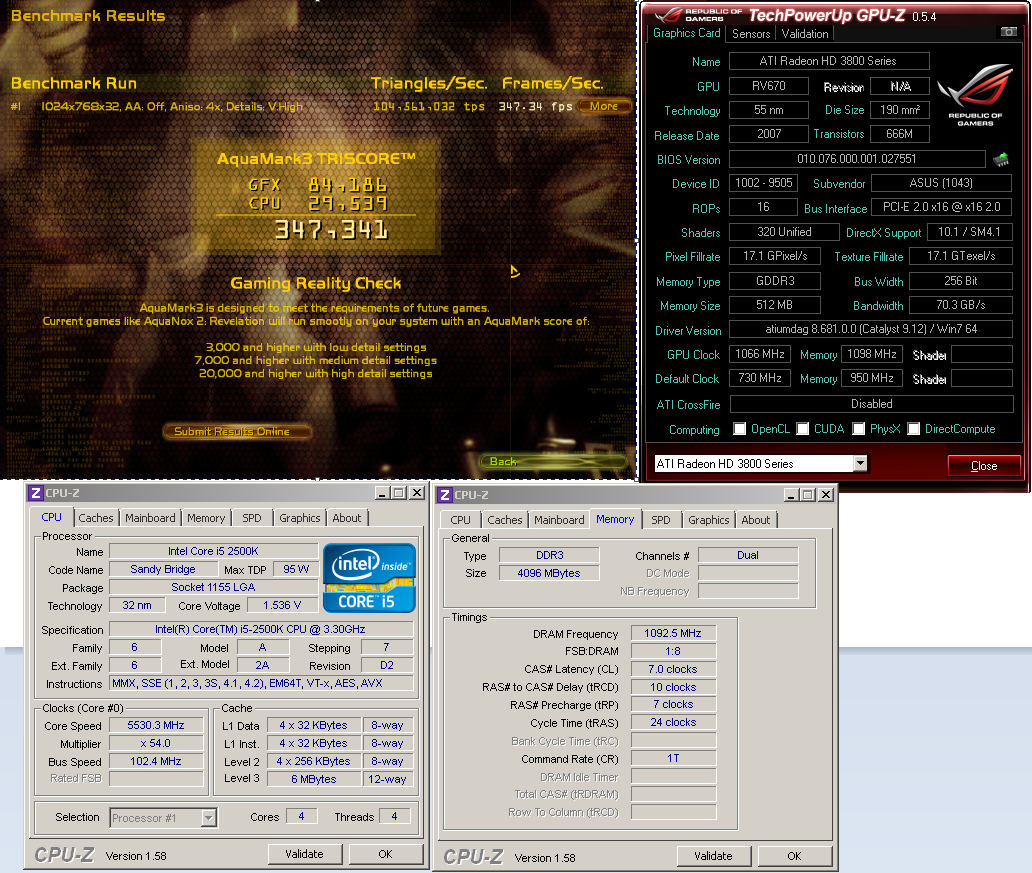Click the CAS# Latency 7.0 clocks value
This screenshot has height=873, width=1032.
click(673, 669)
